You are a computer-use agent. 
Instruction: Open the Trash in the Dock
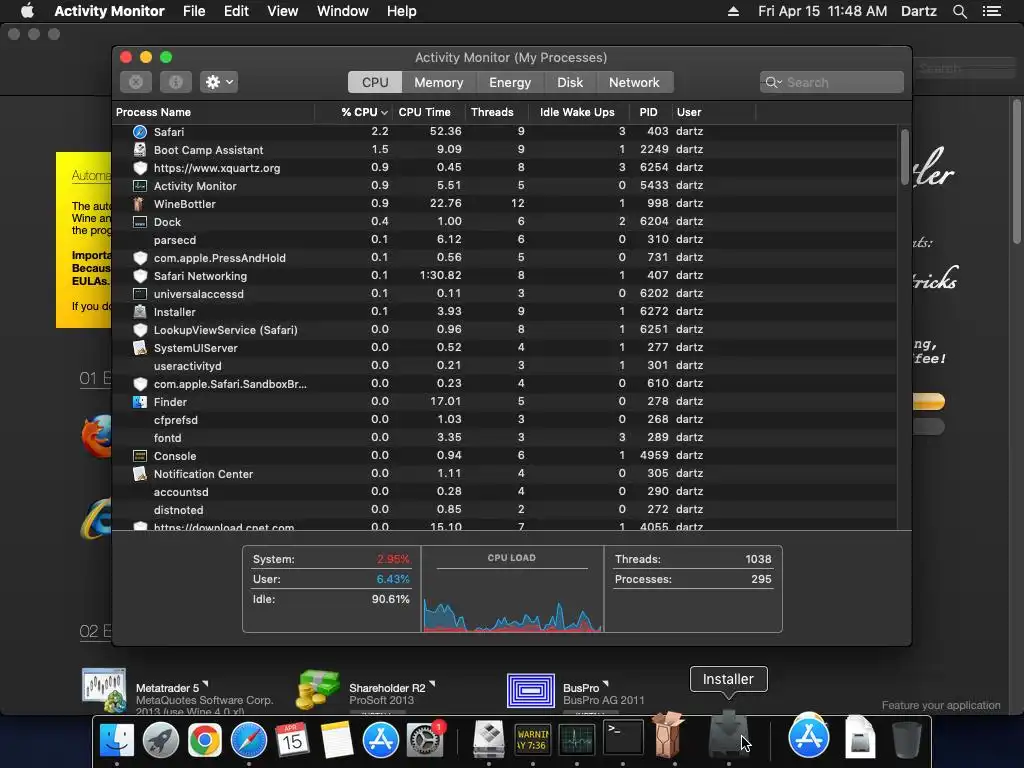click(x=906, y=740)
